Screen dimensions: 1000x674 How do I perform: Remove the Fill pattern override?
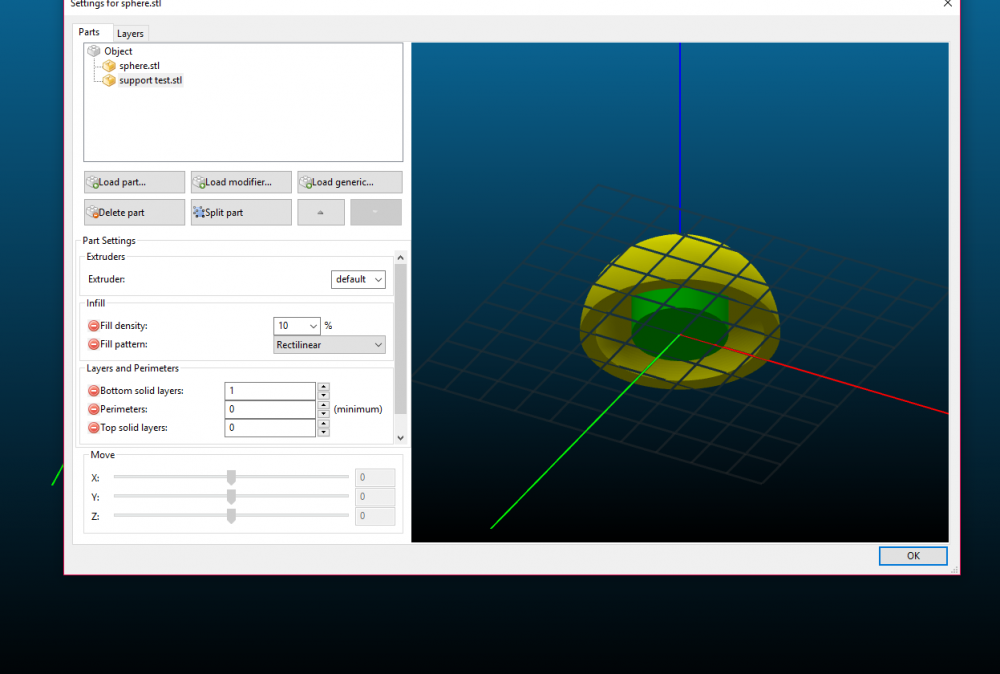point(94,344)
